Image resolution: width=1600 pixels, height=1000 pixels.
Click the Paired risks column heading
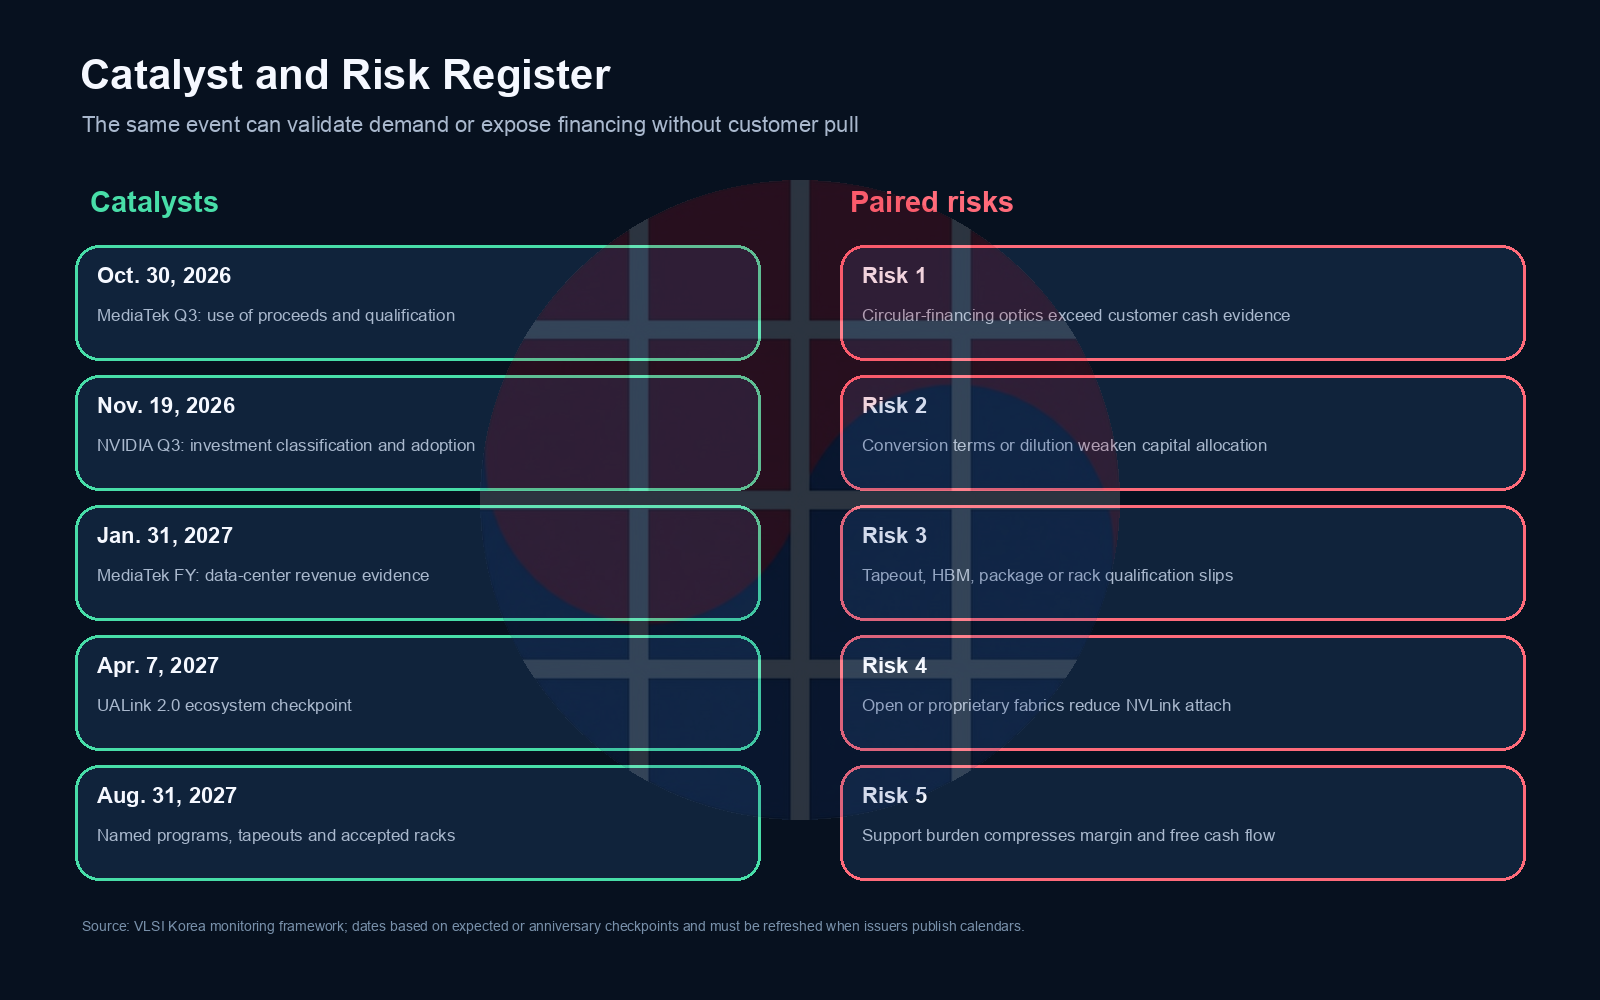932,202
